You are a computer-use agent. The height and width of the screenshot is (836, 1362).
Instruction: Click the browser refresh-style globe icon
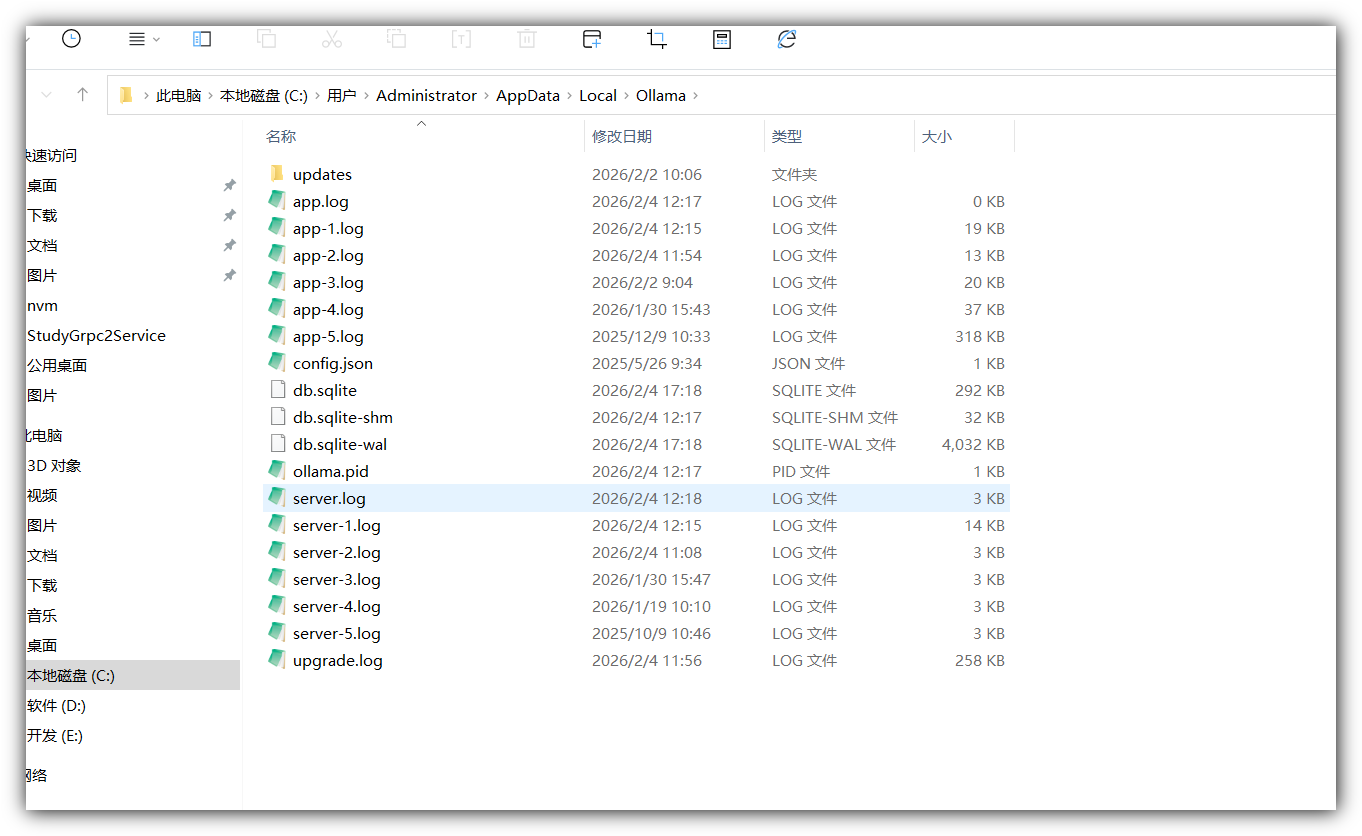787,39
